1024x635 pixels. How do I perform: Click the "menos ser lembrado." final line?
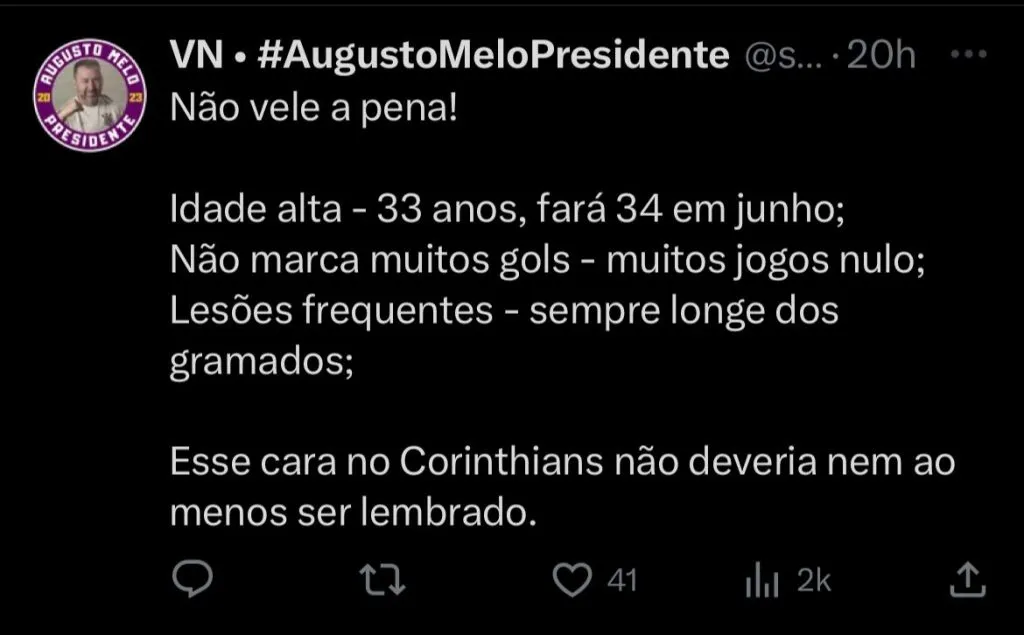(349, 513)
